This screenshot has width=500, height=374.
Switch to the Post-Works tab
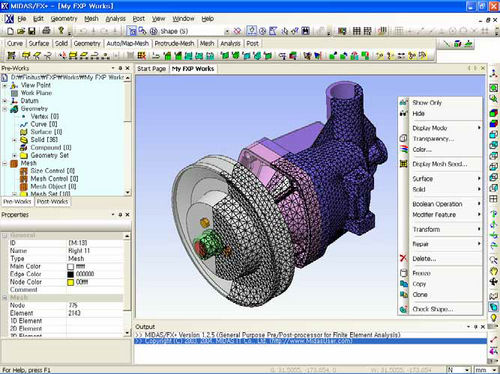point(52,202)
